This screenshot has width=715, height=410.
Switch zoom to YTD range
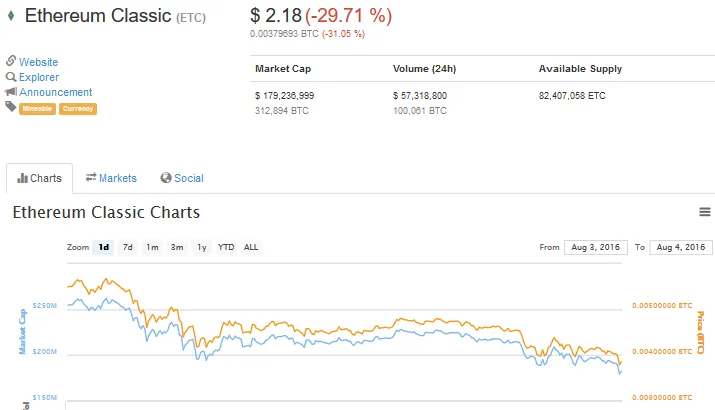click(x=226, y=247)
